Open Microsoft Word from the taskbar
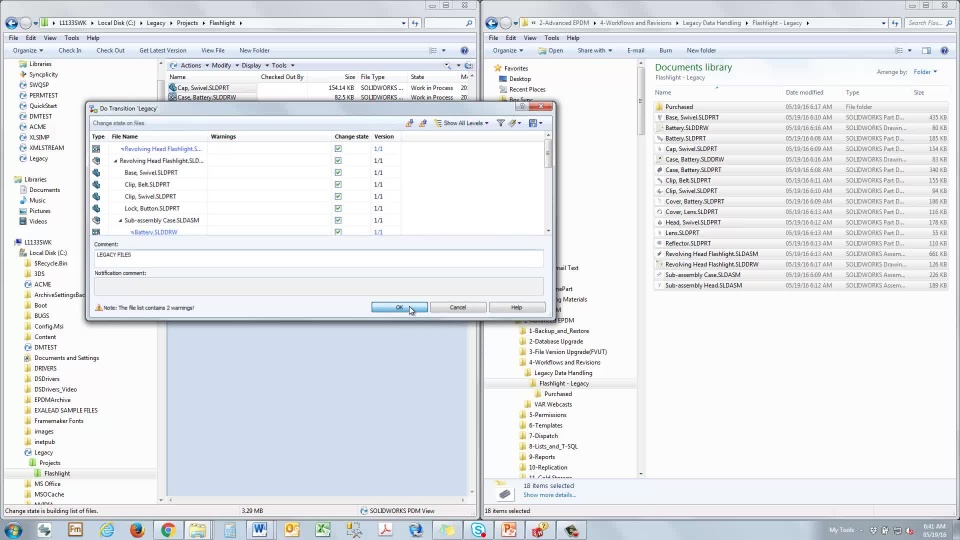The width and height of the screenshot is (960, 540). [260, 530]
